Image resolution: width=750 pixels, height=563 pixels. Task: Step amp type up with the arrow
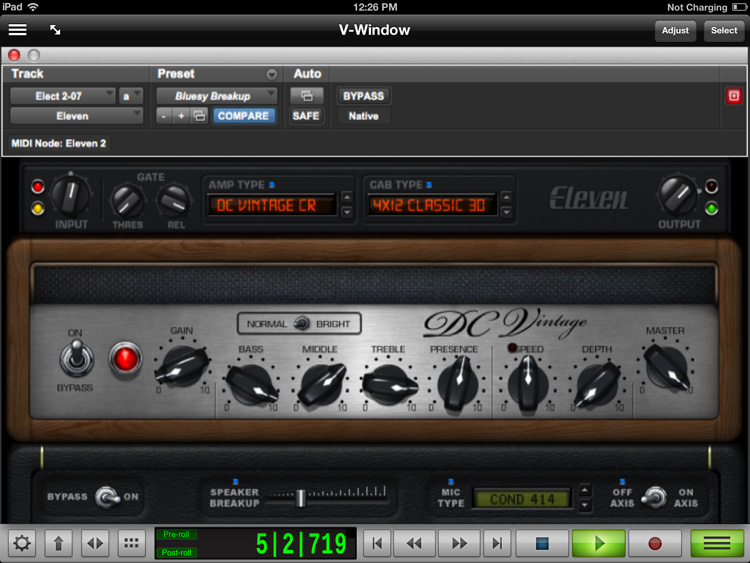tap(347, 197)
